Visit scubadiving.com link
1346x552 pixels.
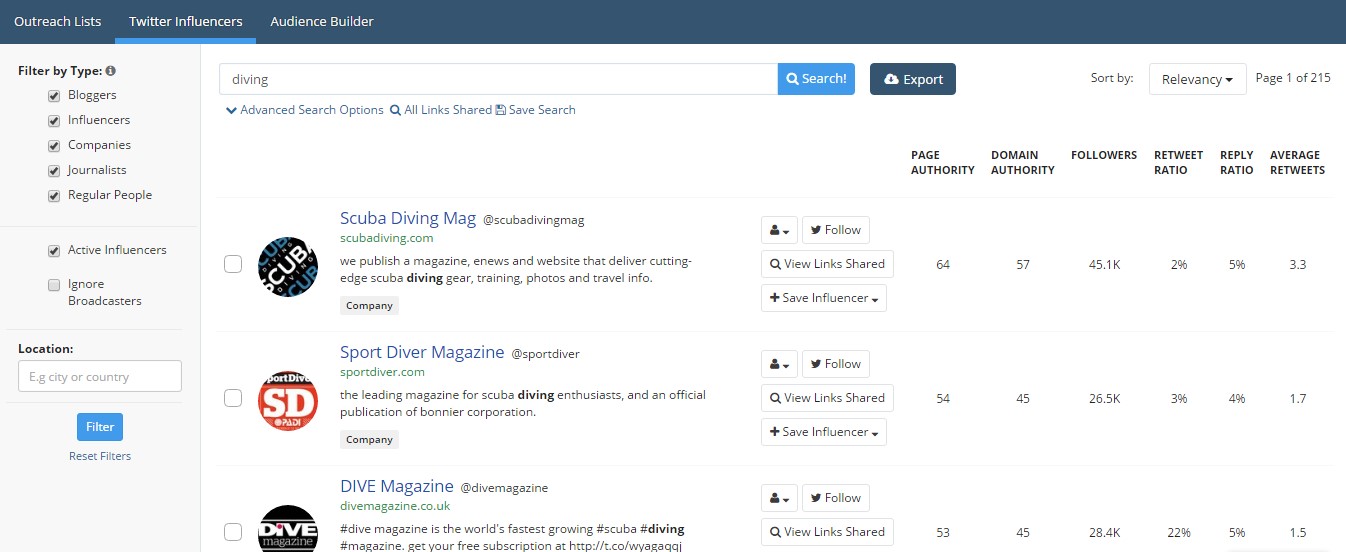387,238
